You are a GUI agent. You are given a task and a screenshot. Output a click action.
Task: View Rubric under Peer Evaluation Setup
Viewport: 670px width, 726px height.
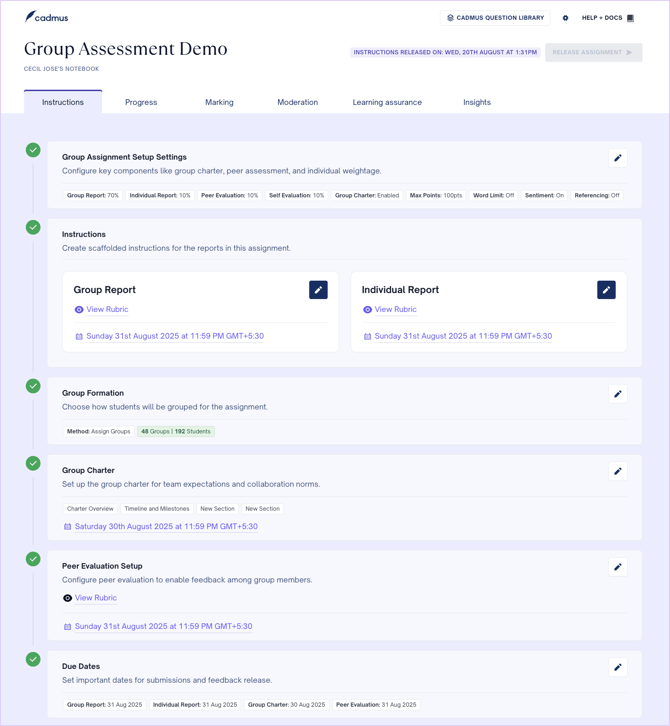click(x=95, y=598)
